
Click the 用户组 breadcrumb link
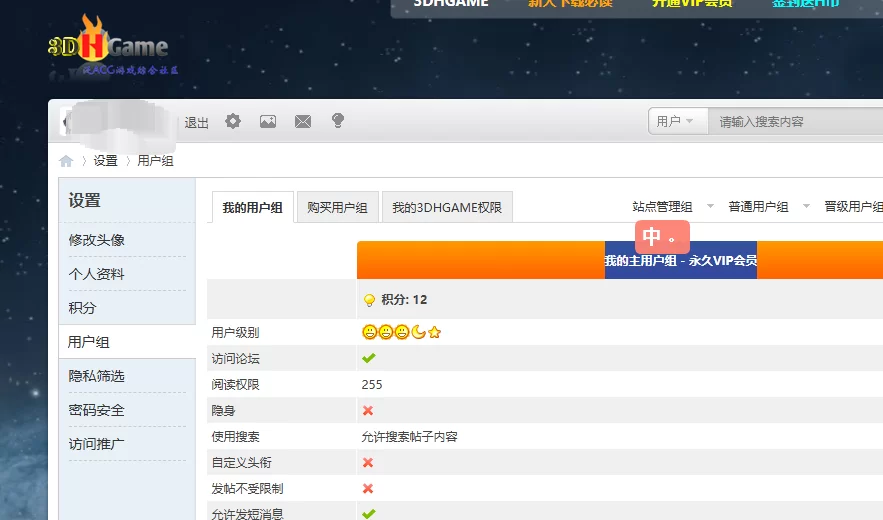pos(155,161)
